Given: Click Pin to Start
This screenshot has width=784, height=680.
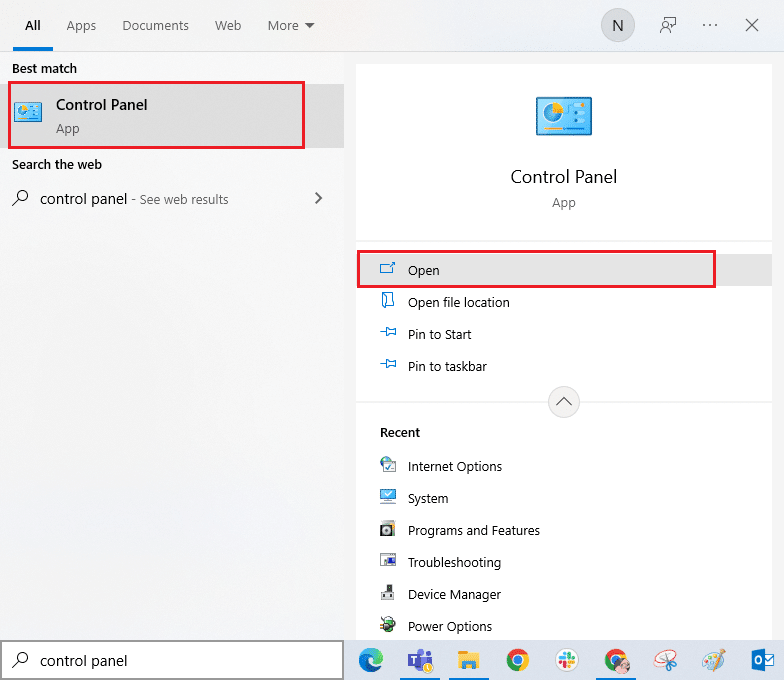Looking at the screenshot, I should (564, 334).
